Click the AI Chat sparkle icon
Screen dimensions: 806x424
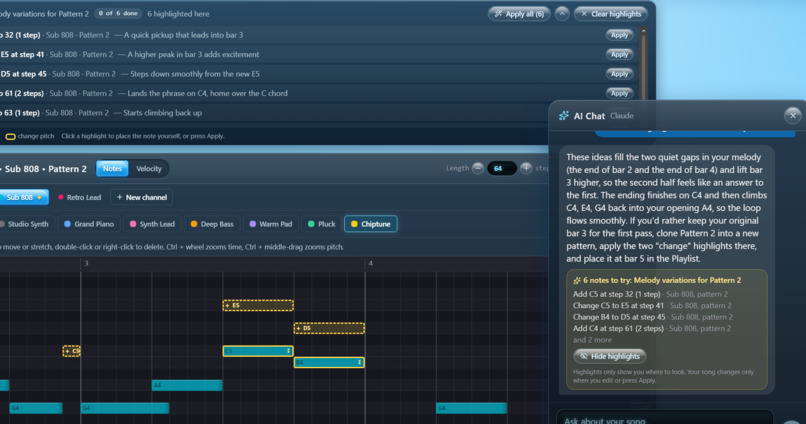564,116
